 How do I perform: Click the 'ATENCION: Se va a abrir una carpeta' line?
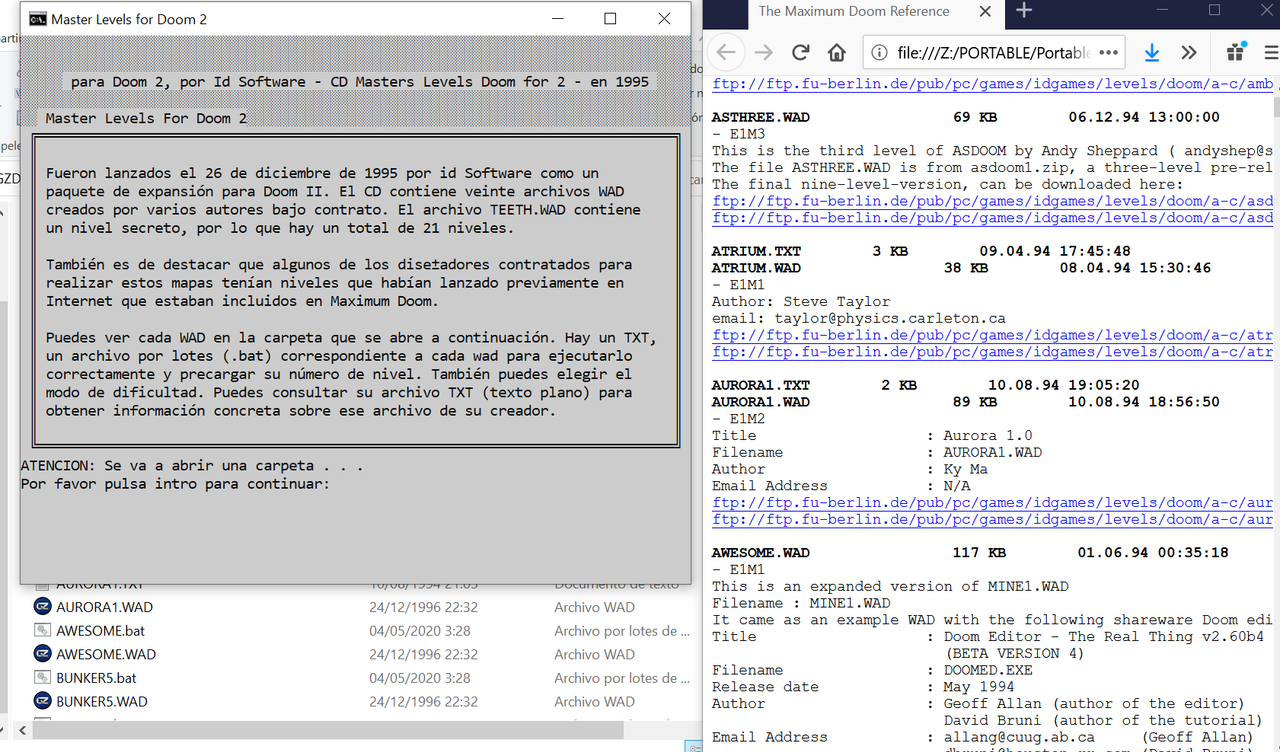(x=191, y=465)
